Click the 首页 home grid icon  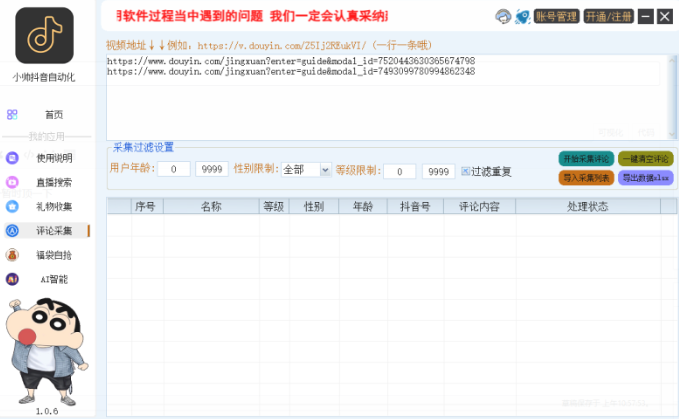pyautogui.click(x=12, y=115)
